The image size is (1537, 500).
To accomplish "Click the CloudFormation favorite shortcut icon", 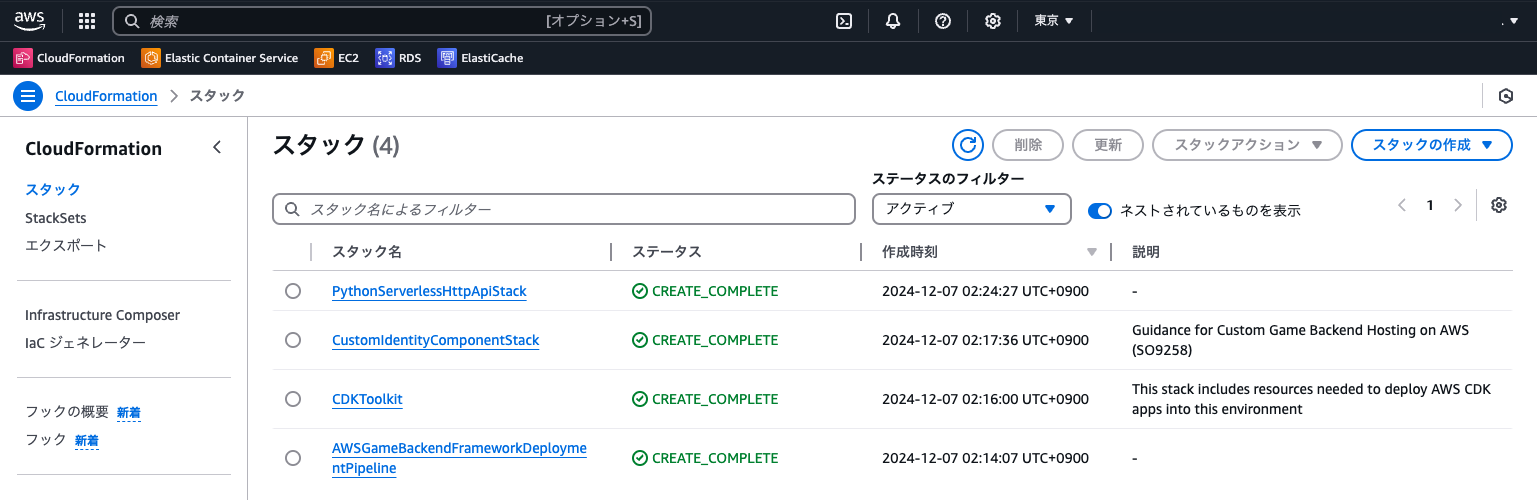I will 23,58.
